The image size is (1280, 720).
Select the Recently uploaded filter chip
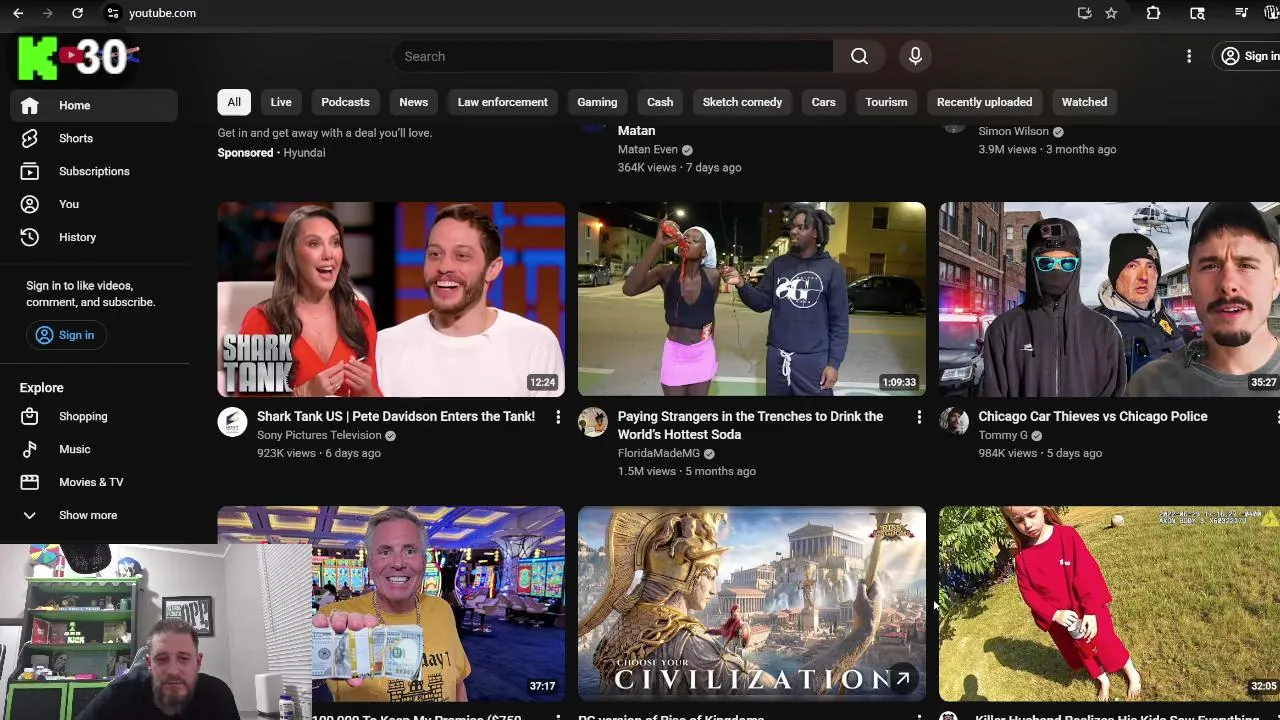click(984, 102)
